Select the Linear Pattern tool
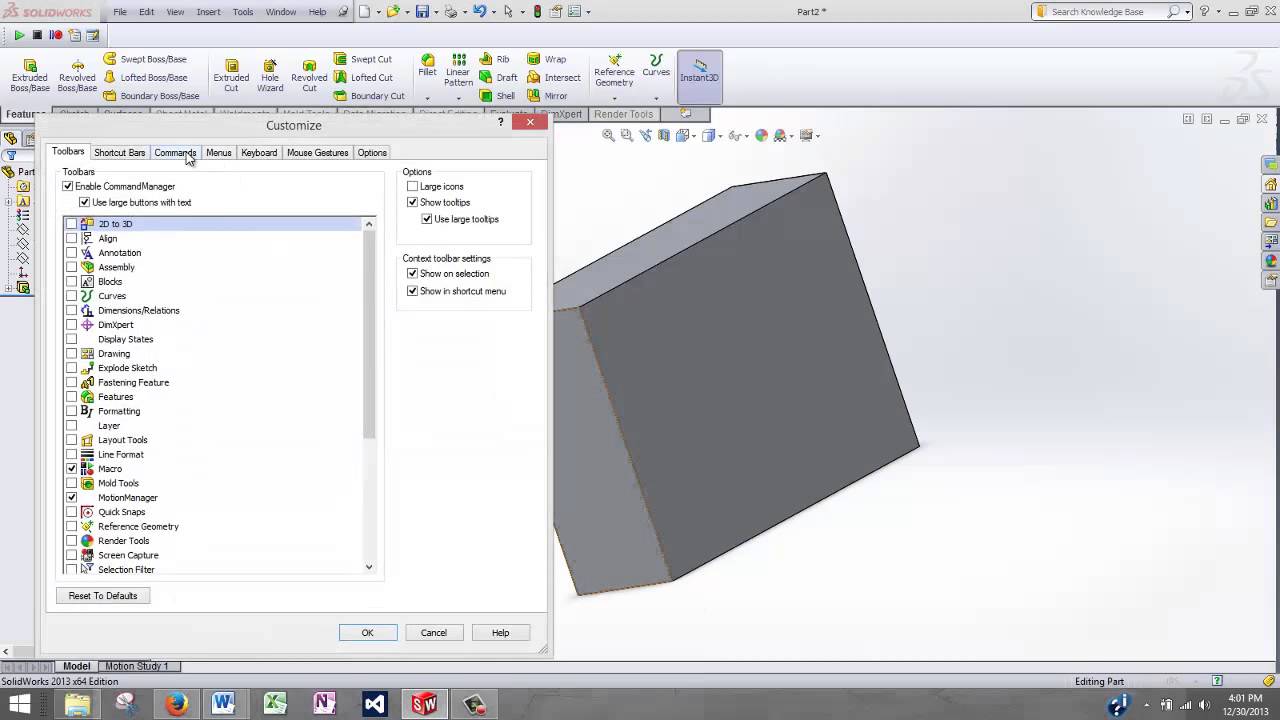The image size is (1280, 720). 458,70
